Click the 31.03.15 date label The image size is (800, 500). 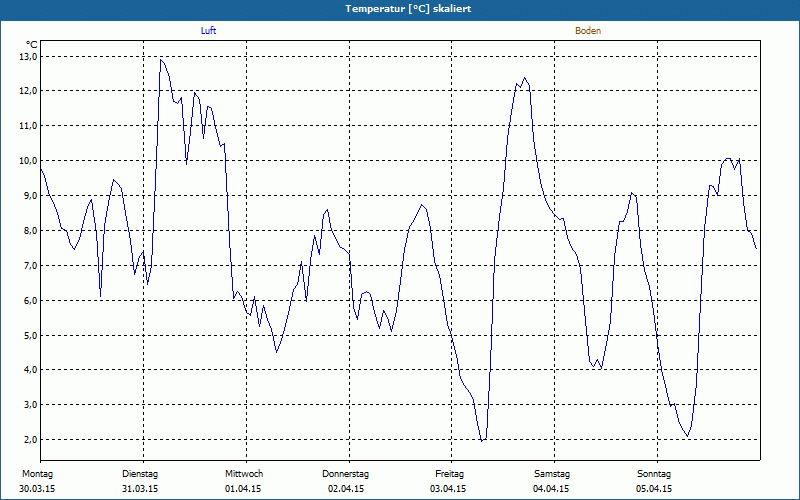coord(140,489)
